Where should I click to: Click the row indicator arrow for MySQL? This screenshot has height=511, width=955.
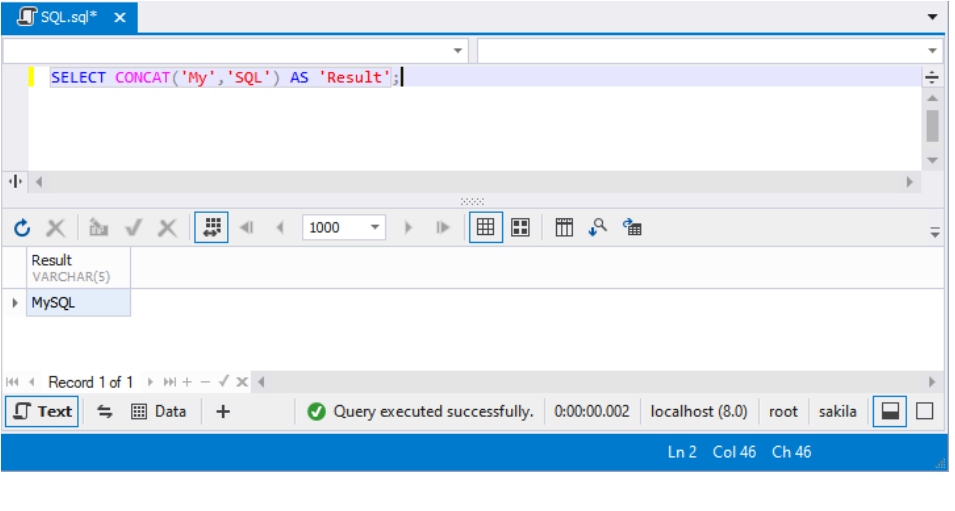click(15, 303)
